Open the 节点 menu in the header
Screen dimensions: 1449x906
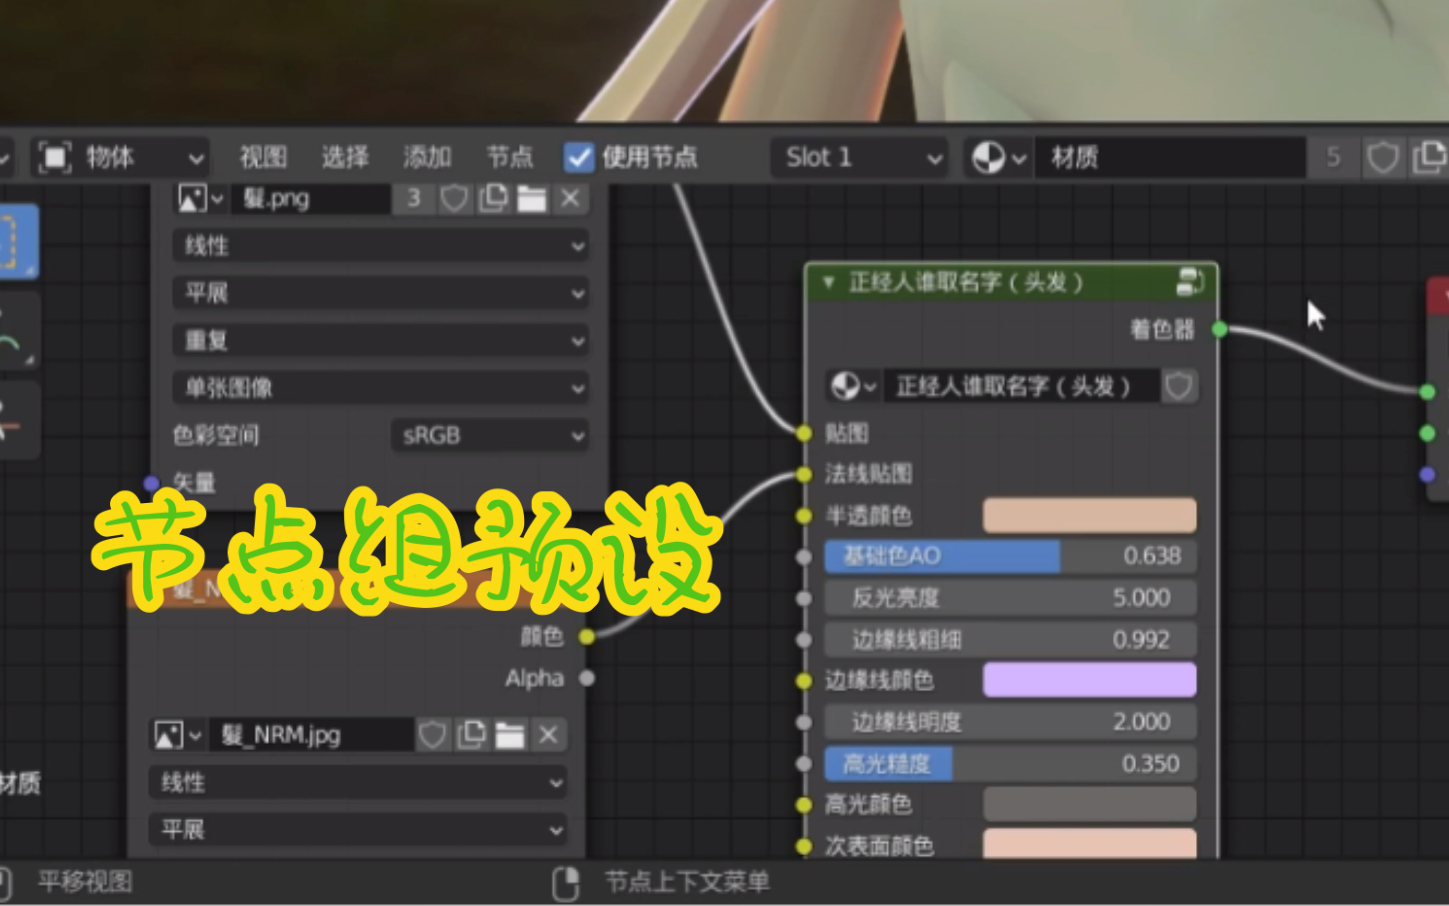click(508, 157)
